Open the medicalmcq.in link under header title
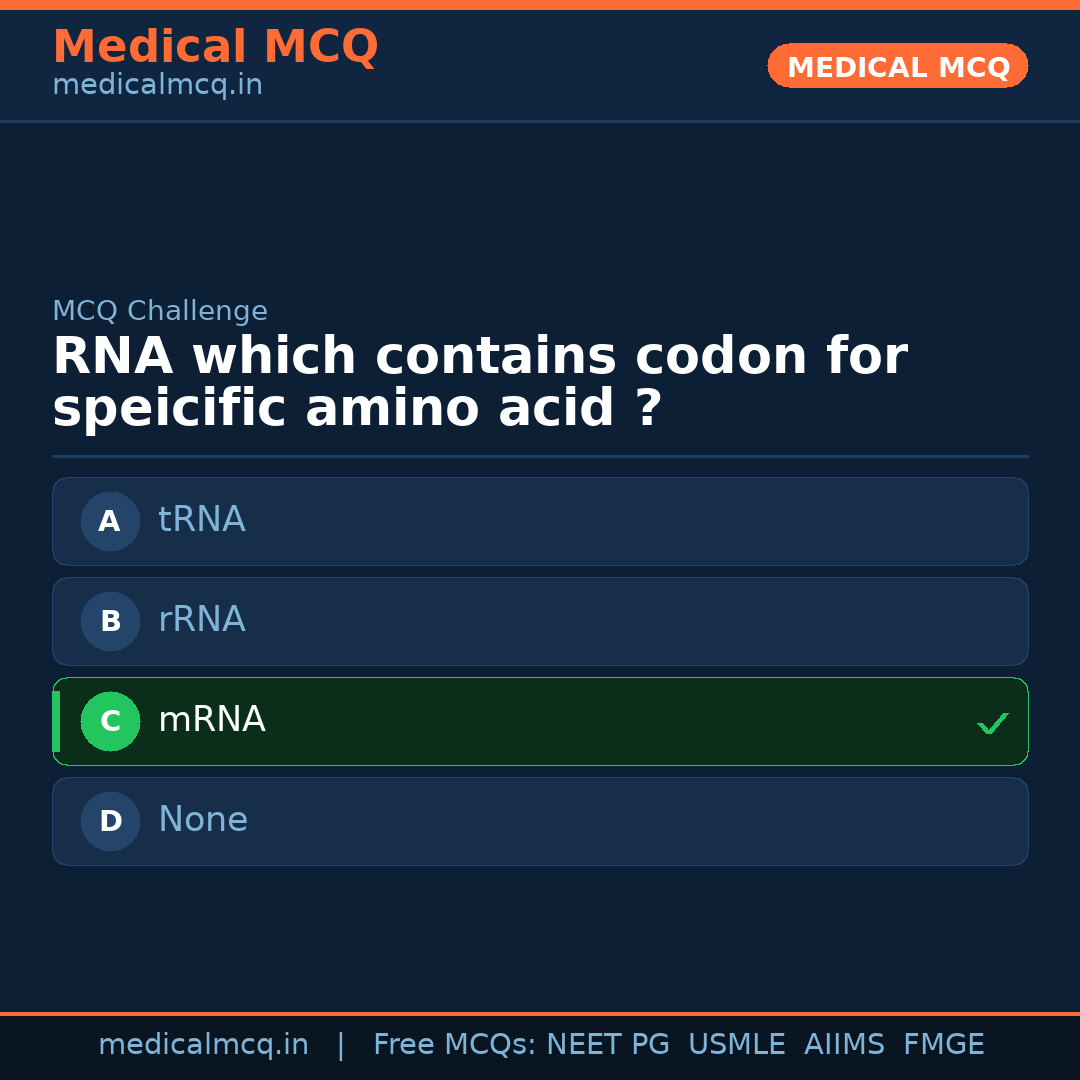Viewport: 1080px width, 1080px height. coord(157,86)
